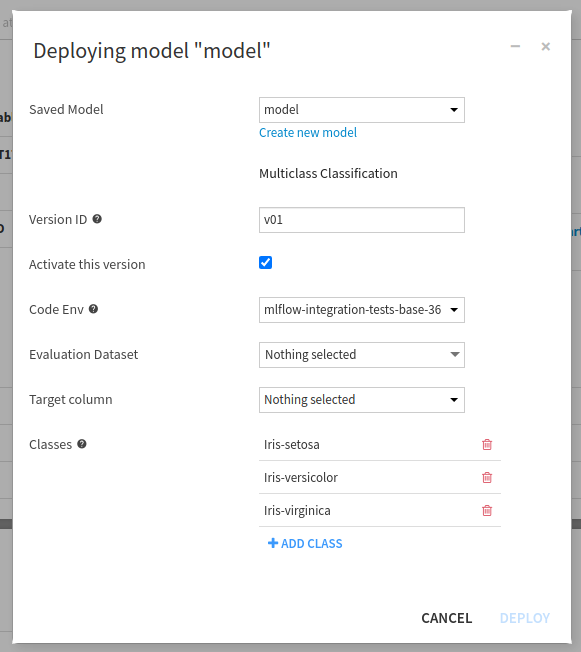Open the Saved Model dropdown
The width and height of the screenshot is (581, 652).
[362, 110]
